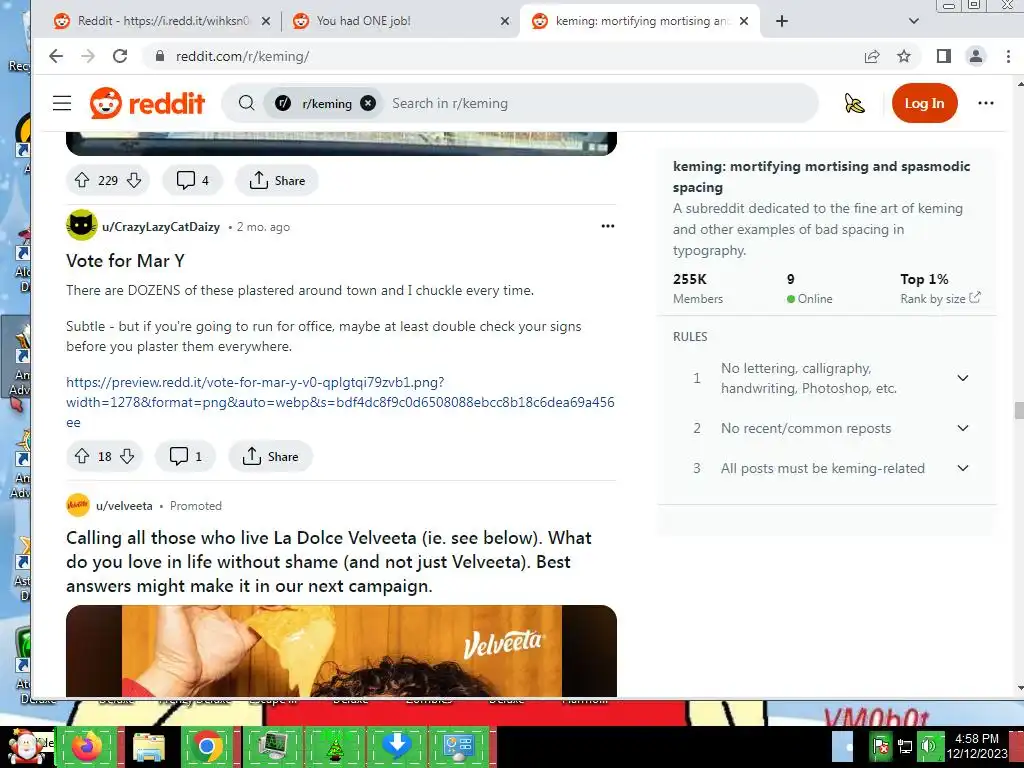1024x768 pixels.
Task: Remove r/keming search filter chip
Action: [368, 103]
